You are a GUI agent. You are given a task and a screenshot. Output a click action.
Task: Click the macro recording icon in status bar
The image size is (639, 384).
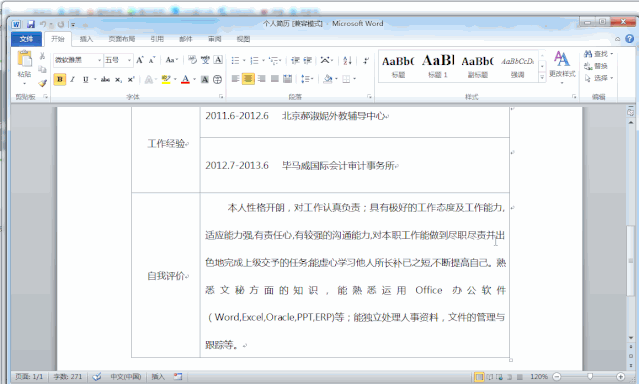[x=178, y=377]
